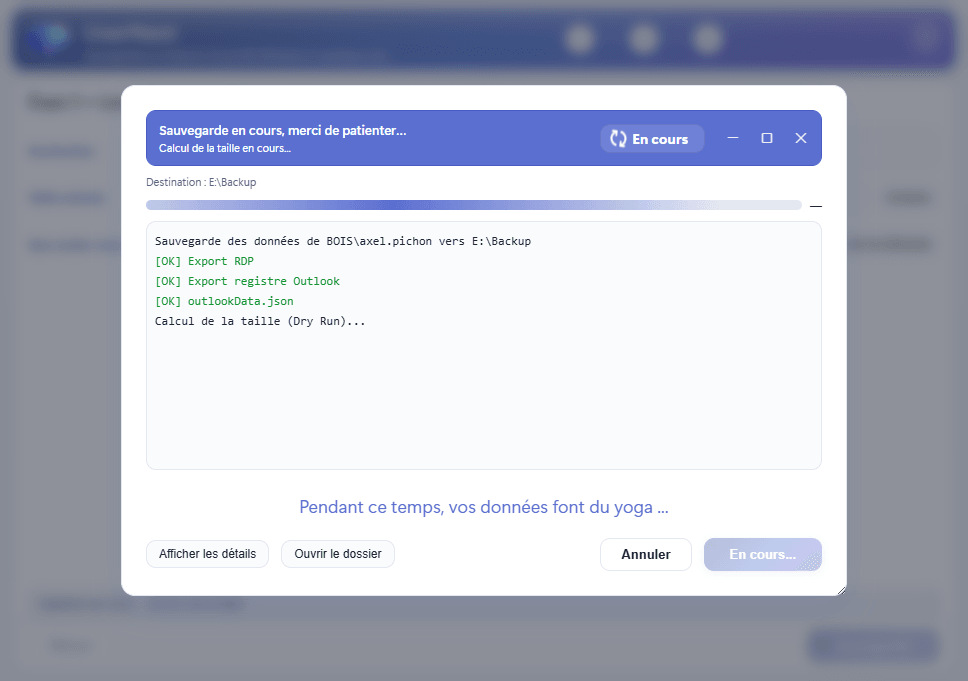
Task: Click the spinning sync icon in the En cours badge
Action: (617, 138)
